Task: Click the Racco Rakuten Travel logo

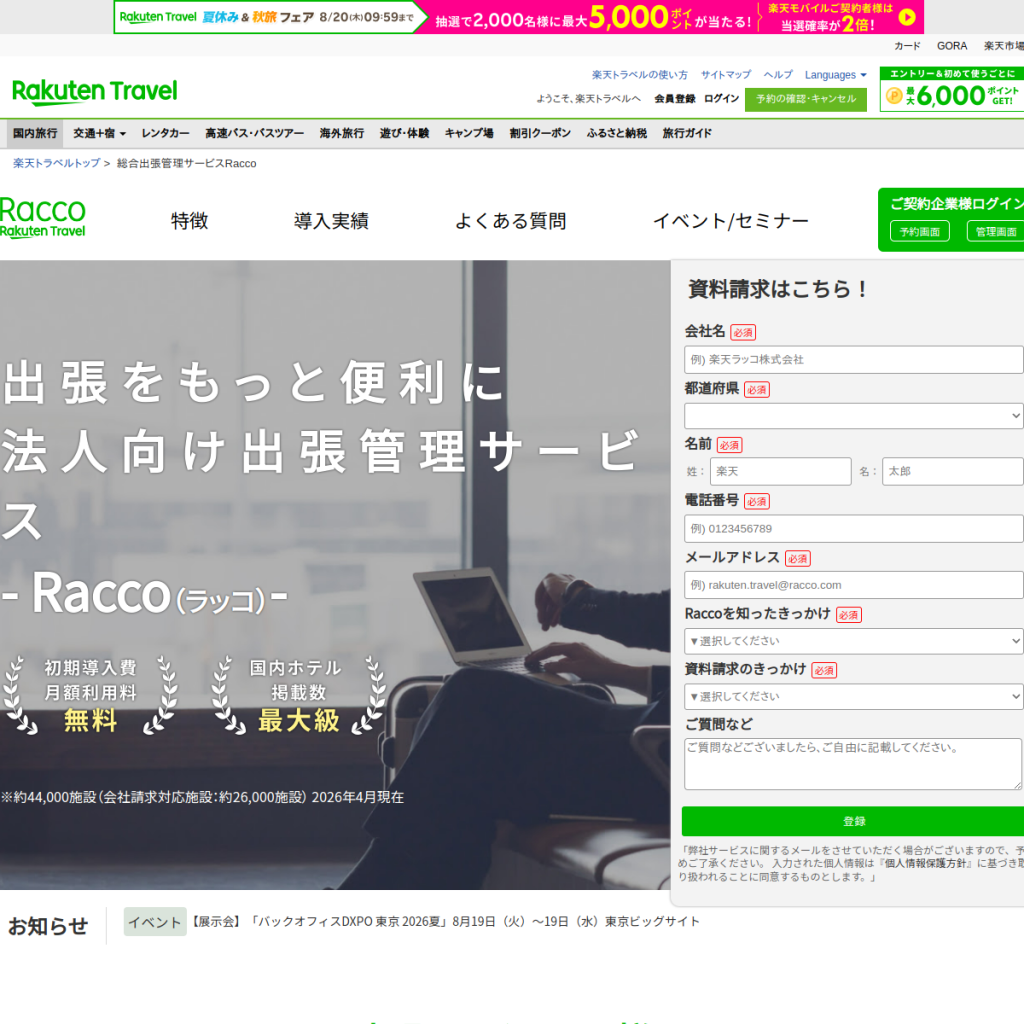Action: (x=43, y=218)
